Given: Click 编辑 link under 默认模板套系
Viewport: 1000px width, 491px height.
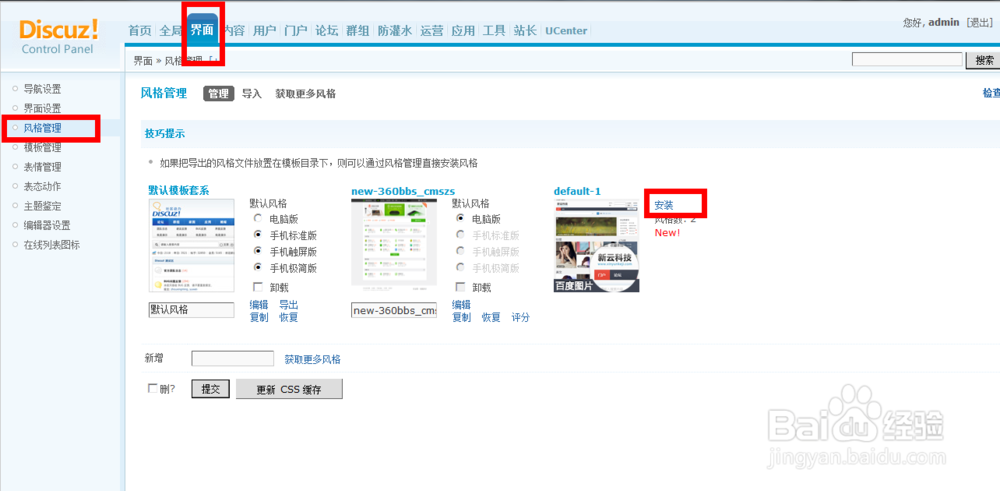Looking at the screenshot, I should pyautogui.click(x=259, y=305).
